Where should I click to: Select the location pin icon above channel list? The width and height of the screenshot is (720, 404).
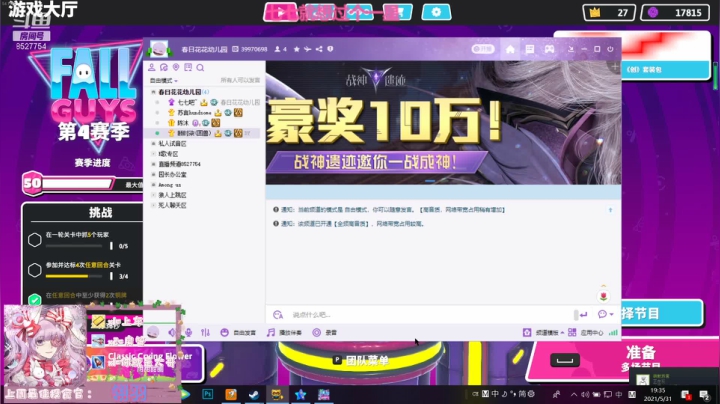point(176,67)
